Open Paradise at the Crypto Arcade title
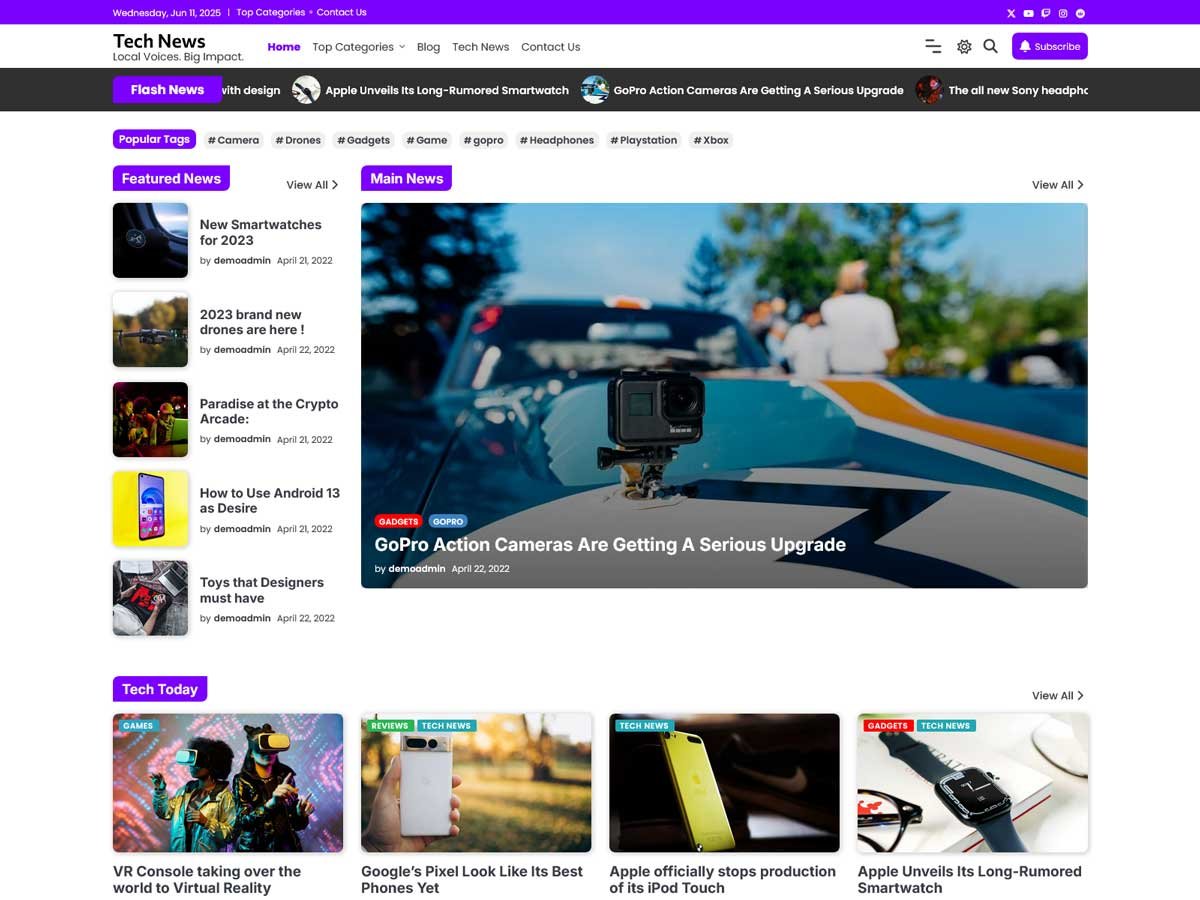Viewport: 1200px width, 900px height. point(269,411)
